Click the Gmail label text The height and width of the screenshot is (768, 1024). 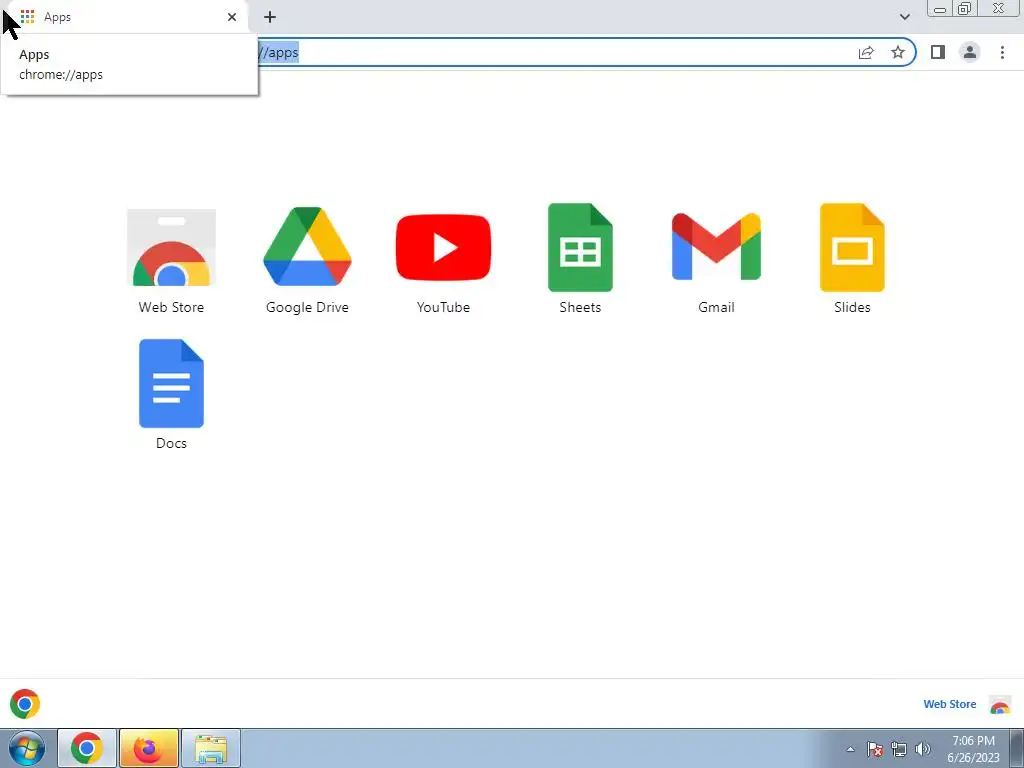pos(716,307)
